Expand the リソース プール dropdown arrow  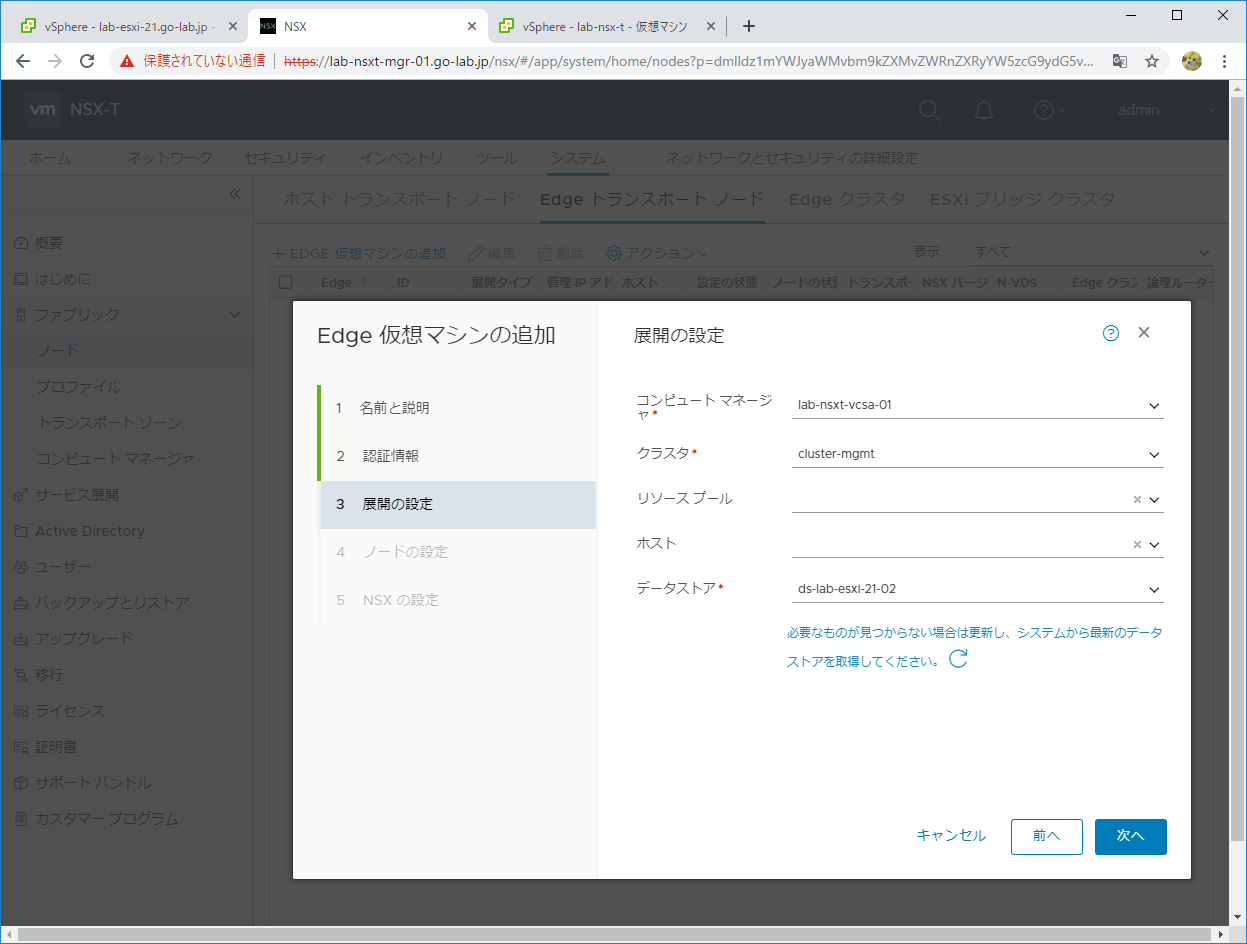1154,500
